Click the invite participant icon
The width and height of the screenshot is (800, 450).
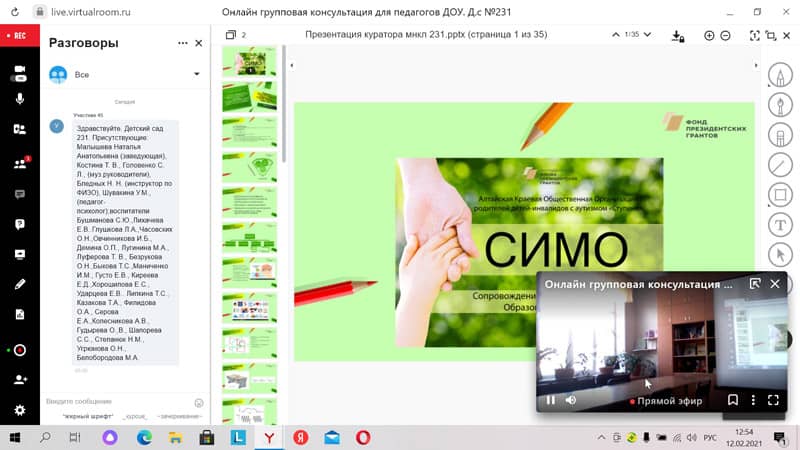20,380
